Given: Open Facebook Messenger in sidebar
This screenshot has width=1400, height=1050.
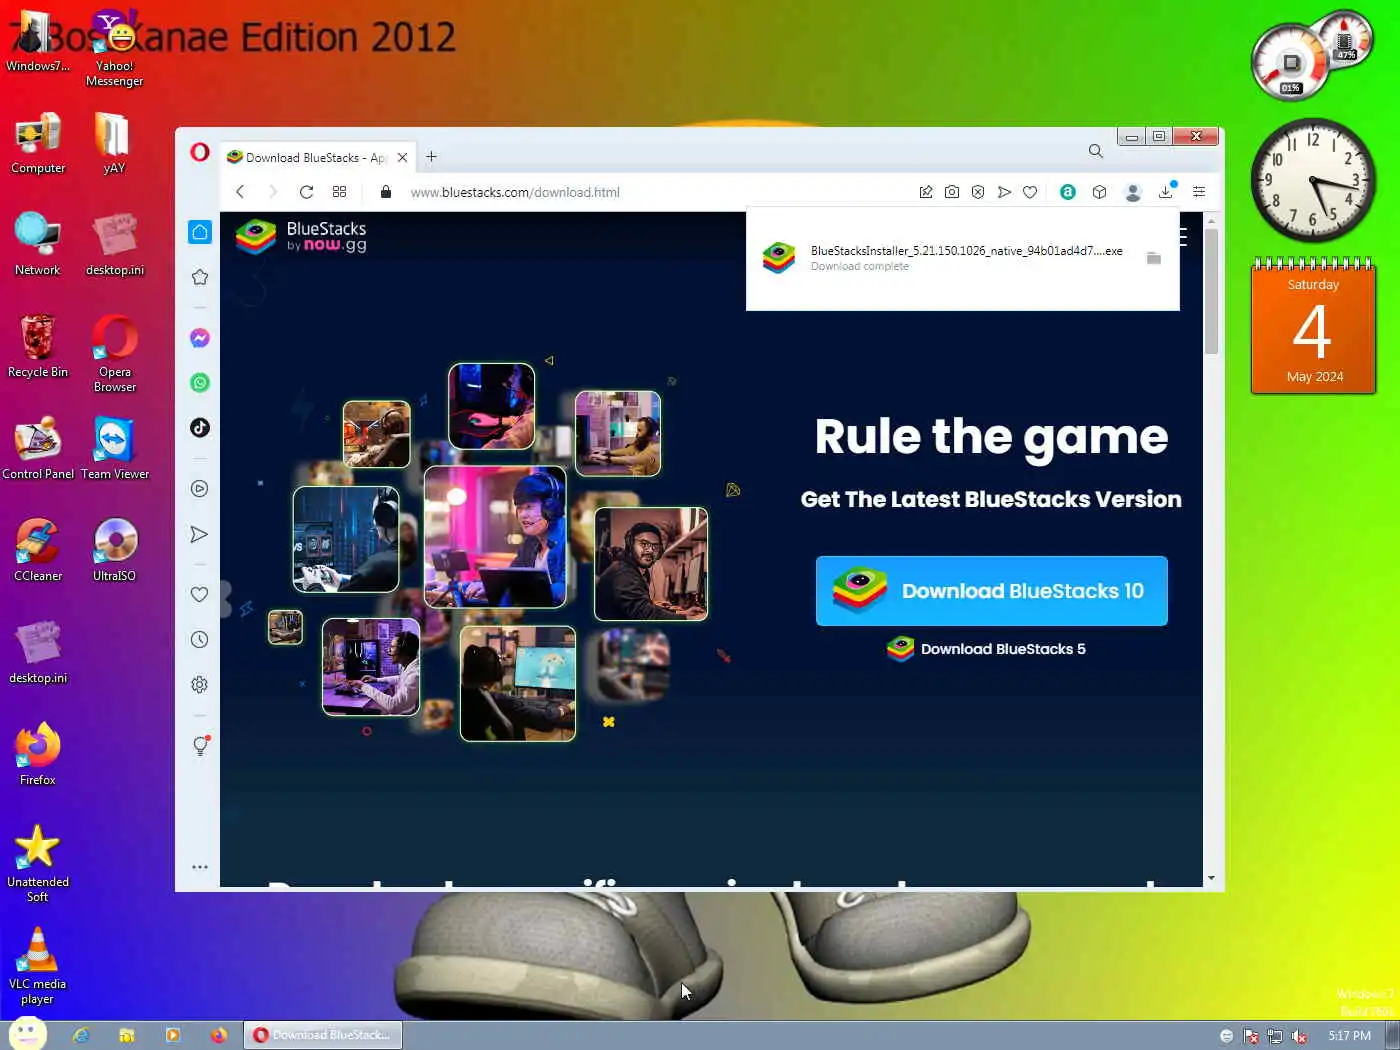Looking at the screenshot, I should click(x=200, y=338).
